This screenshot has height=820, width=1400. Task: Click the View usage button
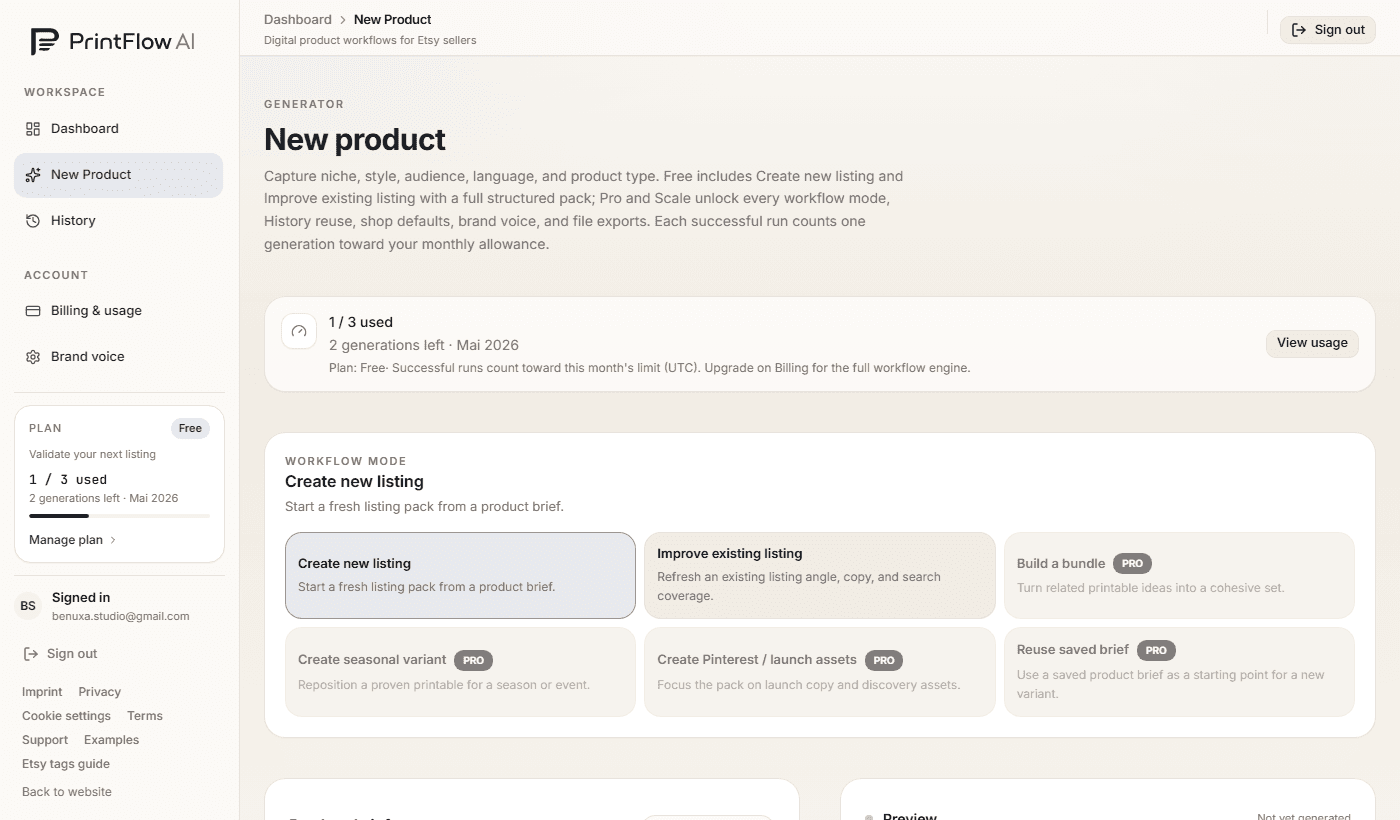1312,343
